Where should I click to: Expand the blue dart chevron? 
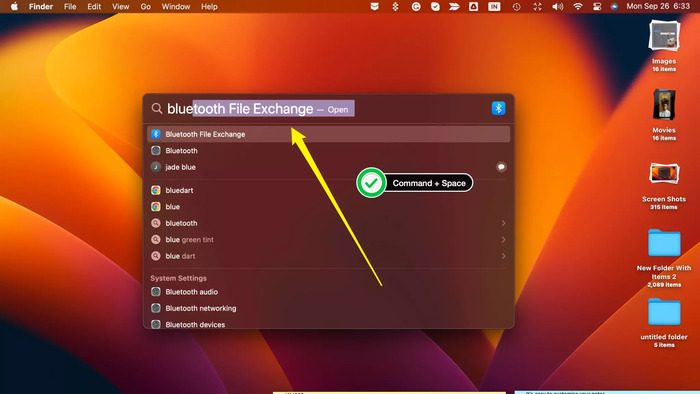tap(503, 256)
